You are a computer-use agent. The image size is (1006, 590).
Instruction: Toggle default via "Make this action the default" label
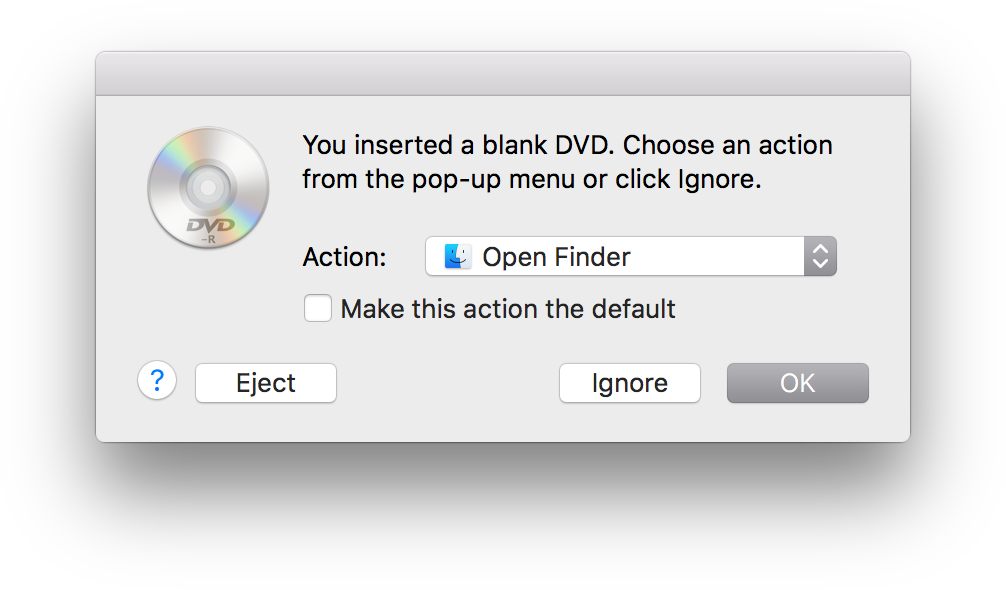tap(507, 308)
